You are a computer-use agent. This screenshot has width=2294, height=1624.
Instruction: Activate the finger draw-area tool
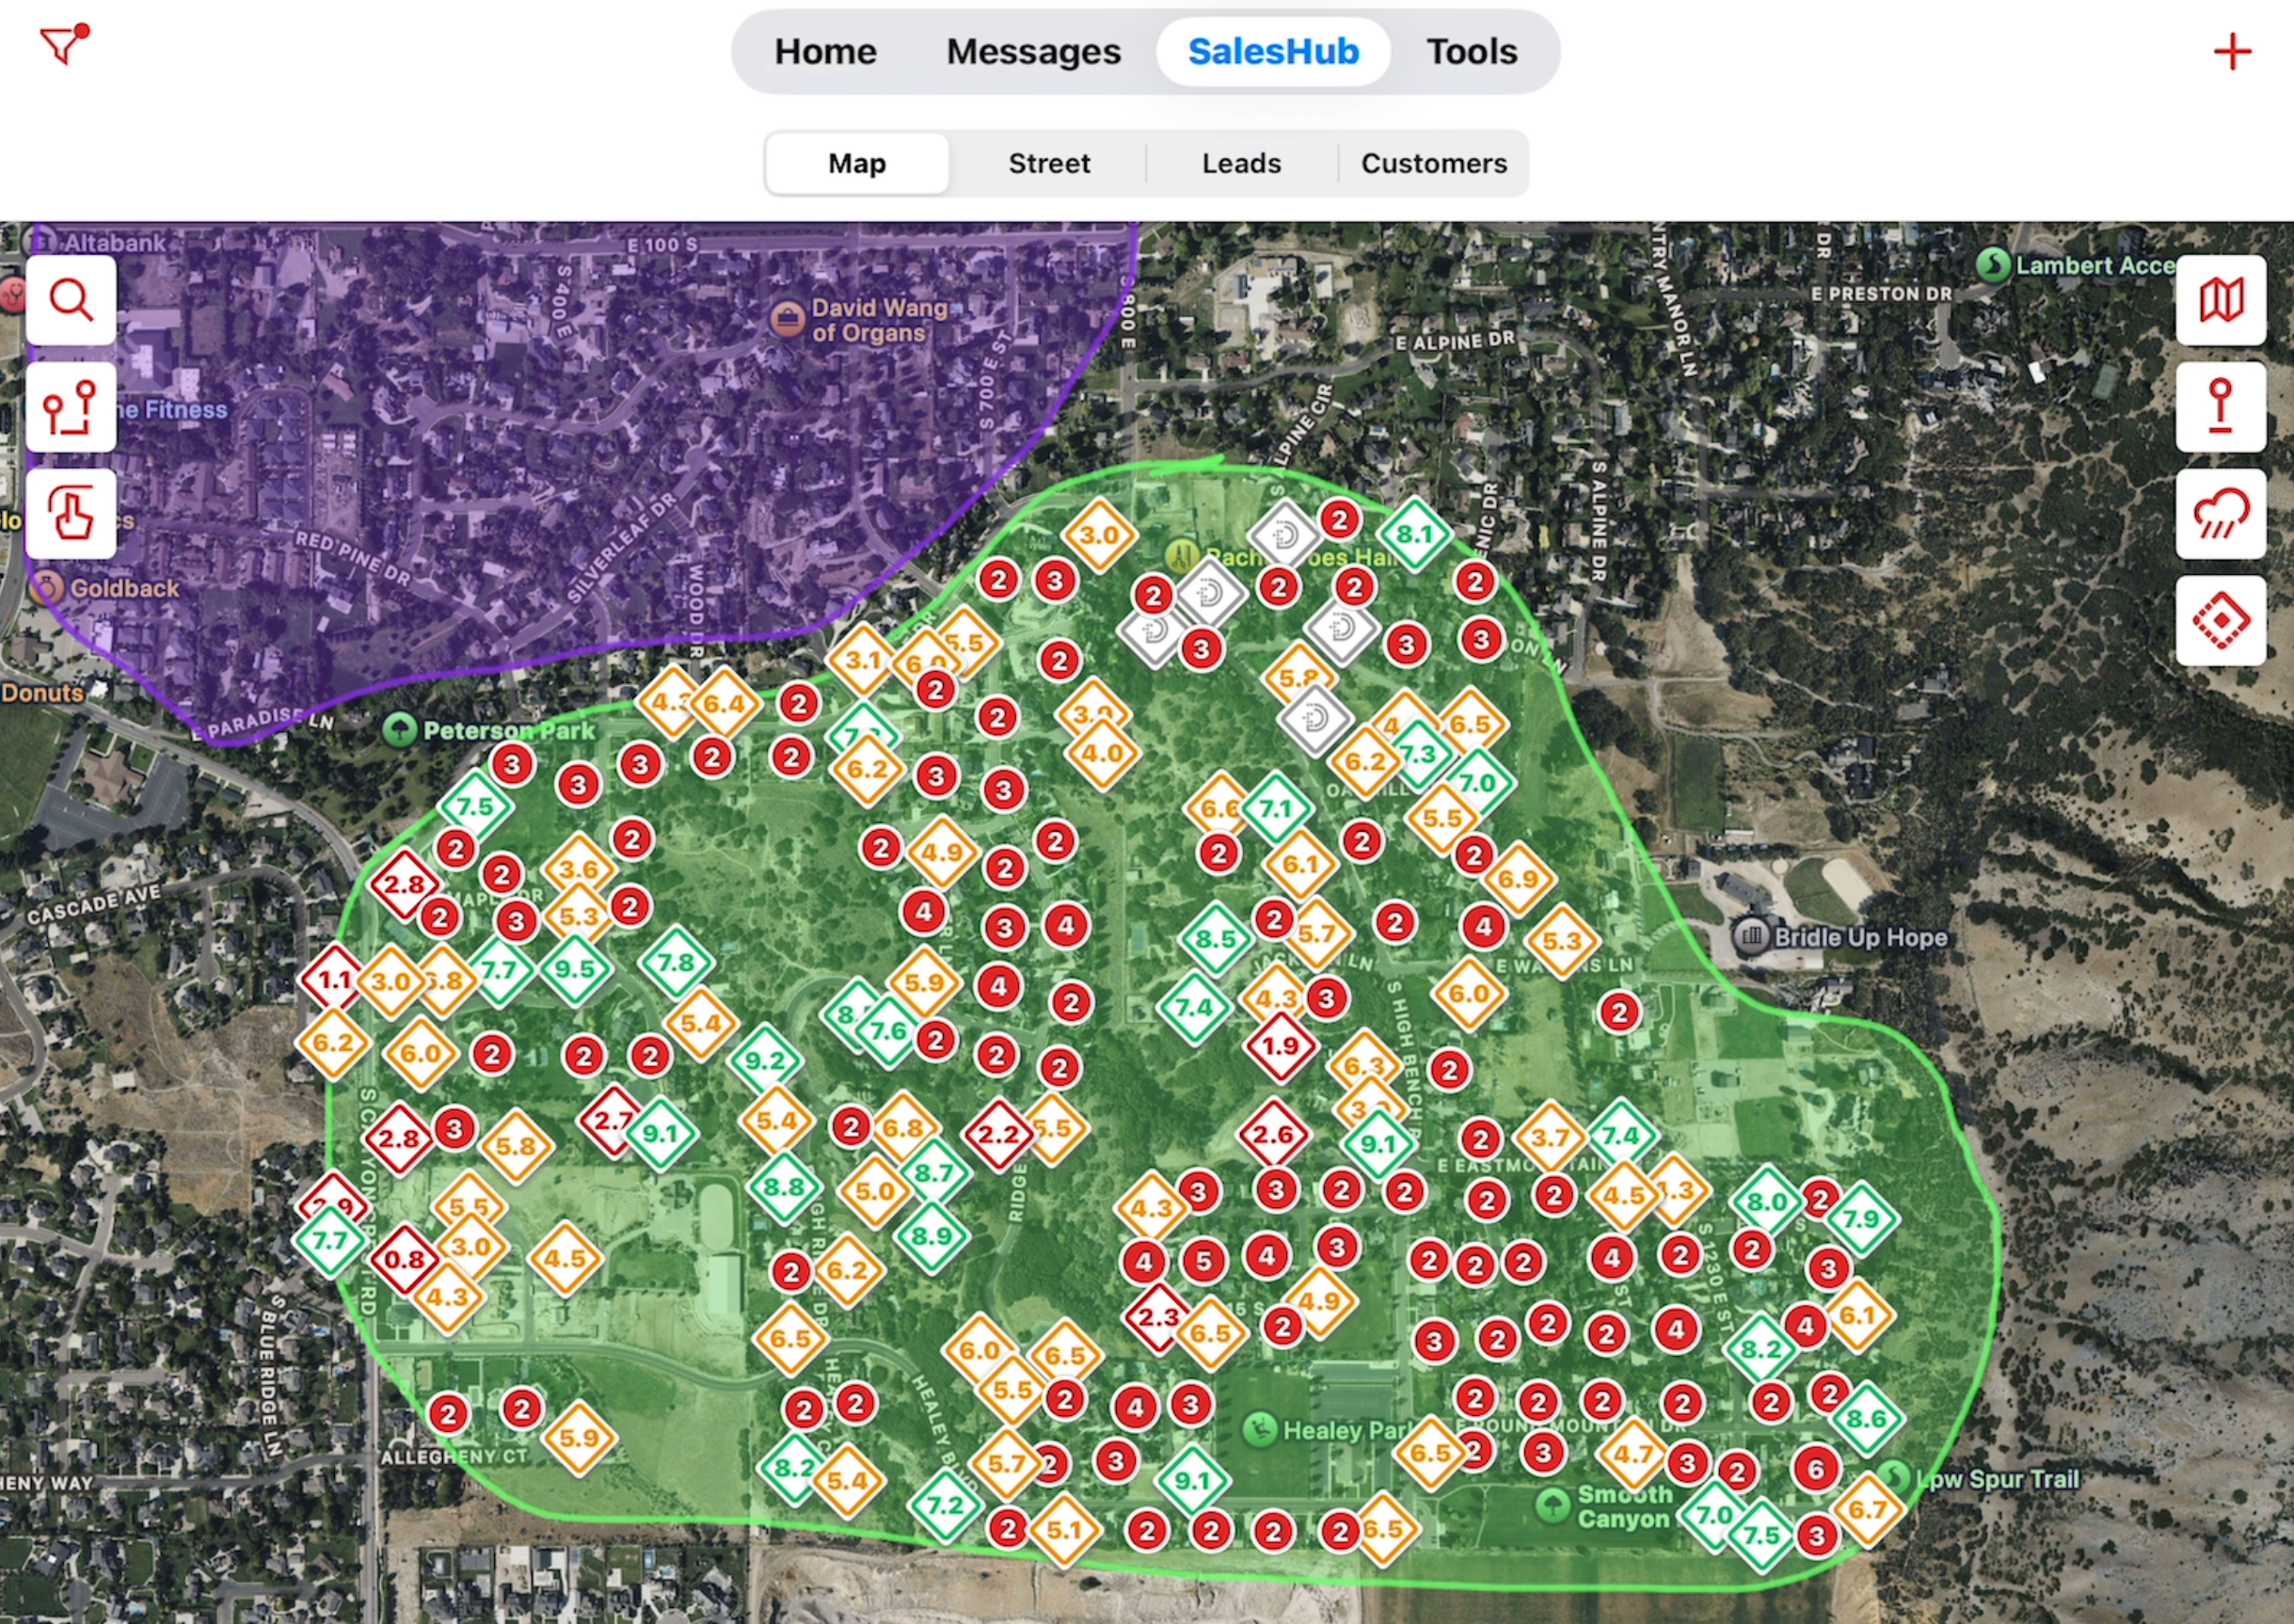pos(71,514)
